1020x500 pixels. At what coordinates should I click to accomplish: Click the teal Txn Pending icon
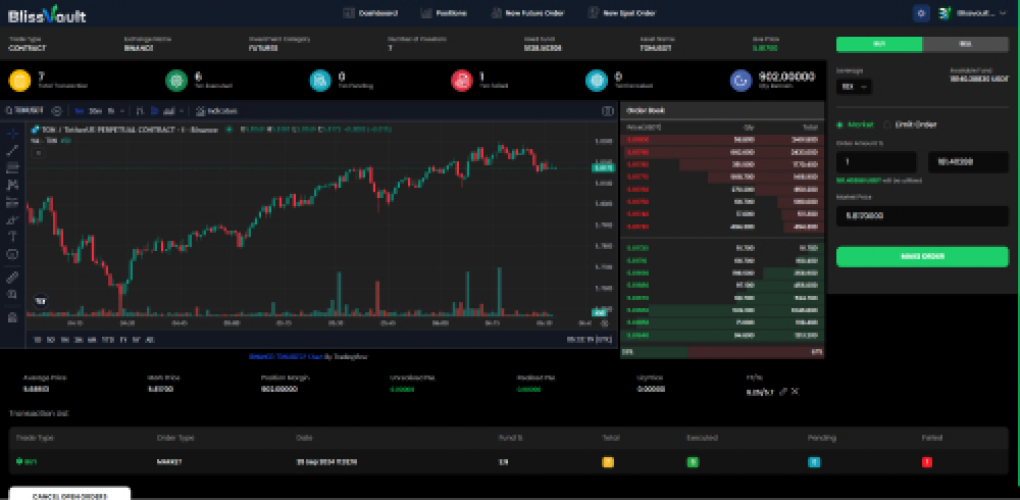coord(320,81)
